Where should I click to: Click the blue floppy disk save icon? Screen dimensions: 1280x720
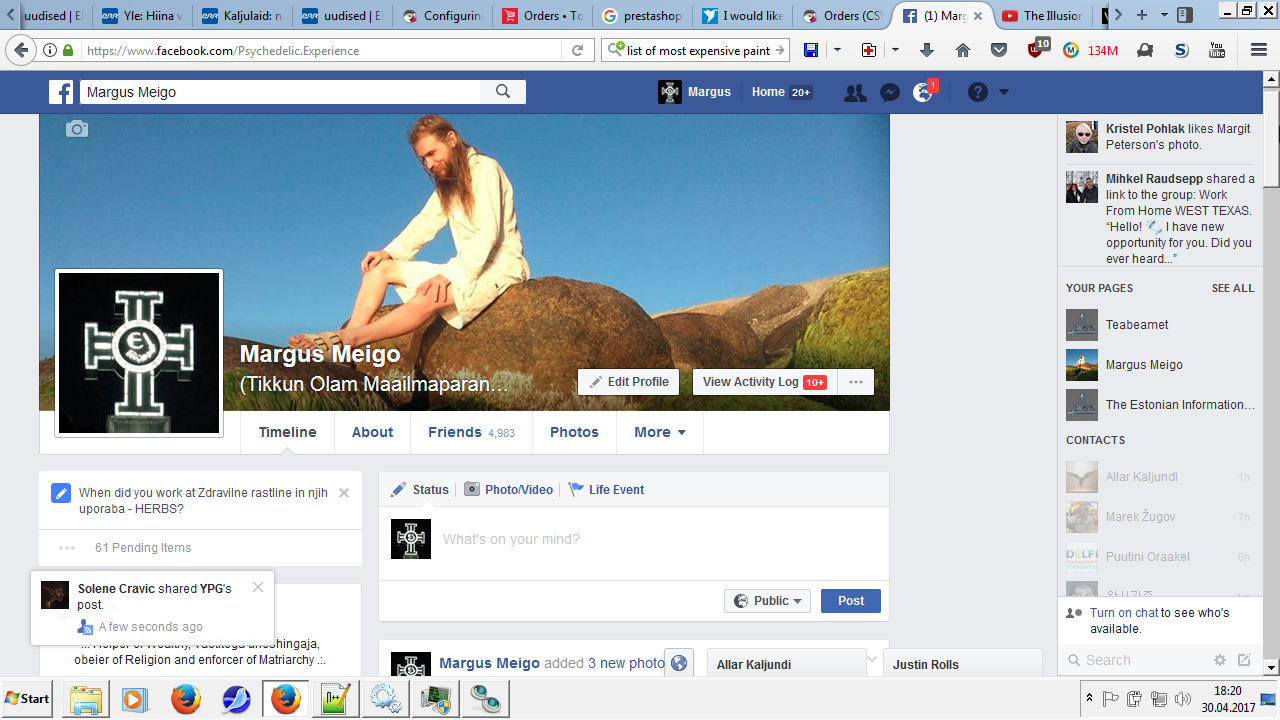[811, 50]
